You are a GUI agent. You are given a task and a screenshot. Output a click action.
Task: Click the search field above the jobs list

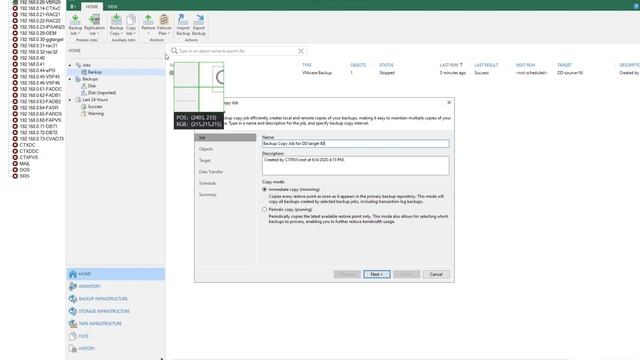point(239,51)
